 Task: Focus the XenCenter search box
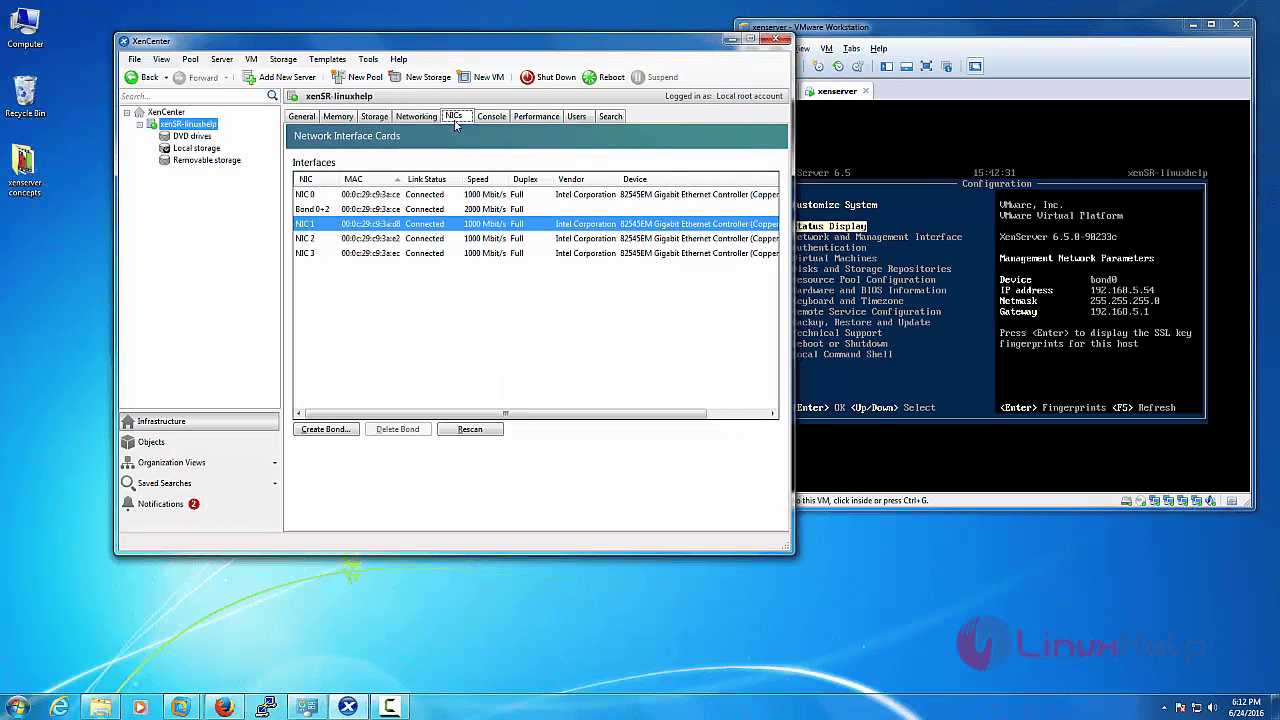192,96
